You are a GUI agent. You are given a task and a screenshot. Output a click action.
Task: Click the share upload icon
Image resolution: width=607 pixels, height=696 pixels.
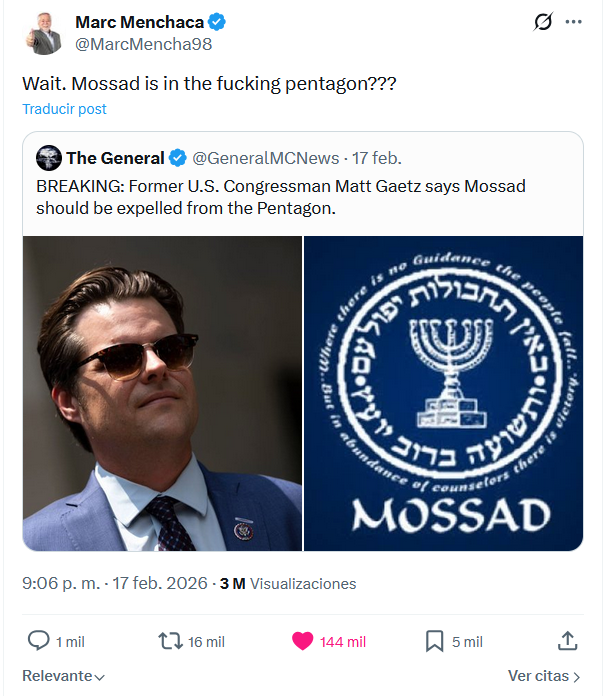click(x=567, y=641)
